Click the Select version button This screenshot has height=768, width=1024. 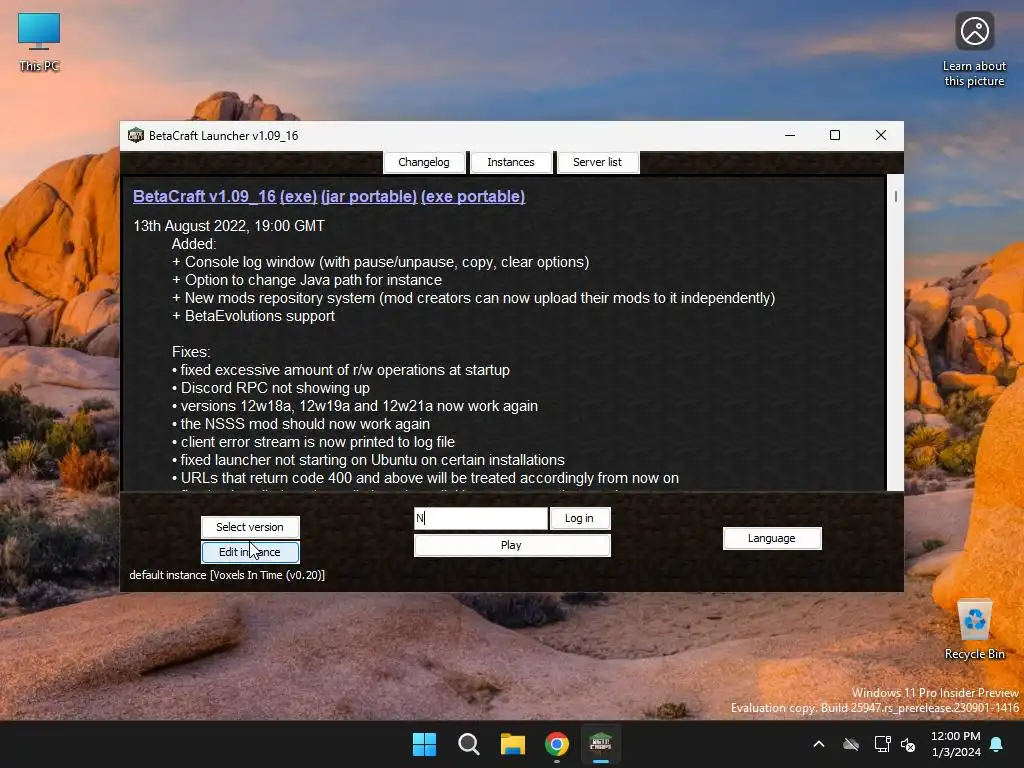coord(250,527)
